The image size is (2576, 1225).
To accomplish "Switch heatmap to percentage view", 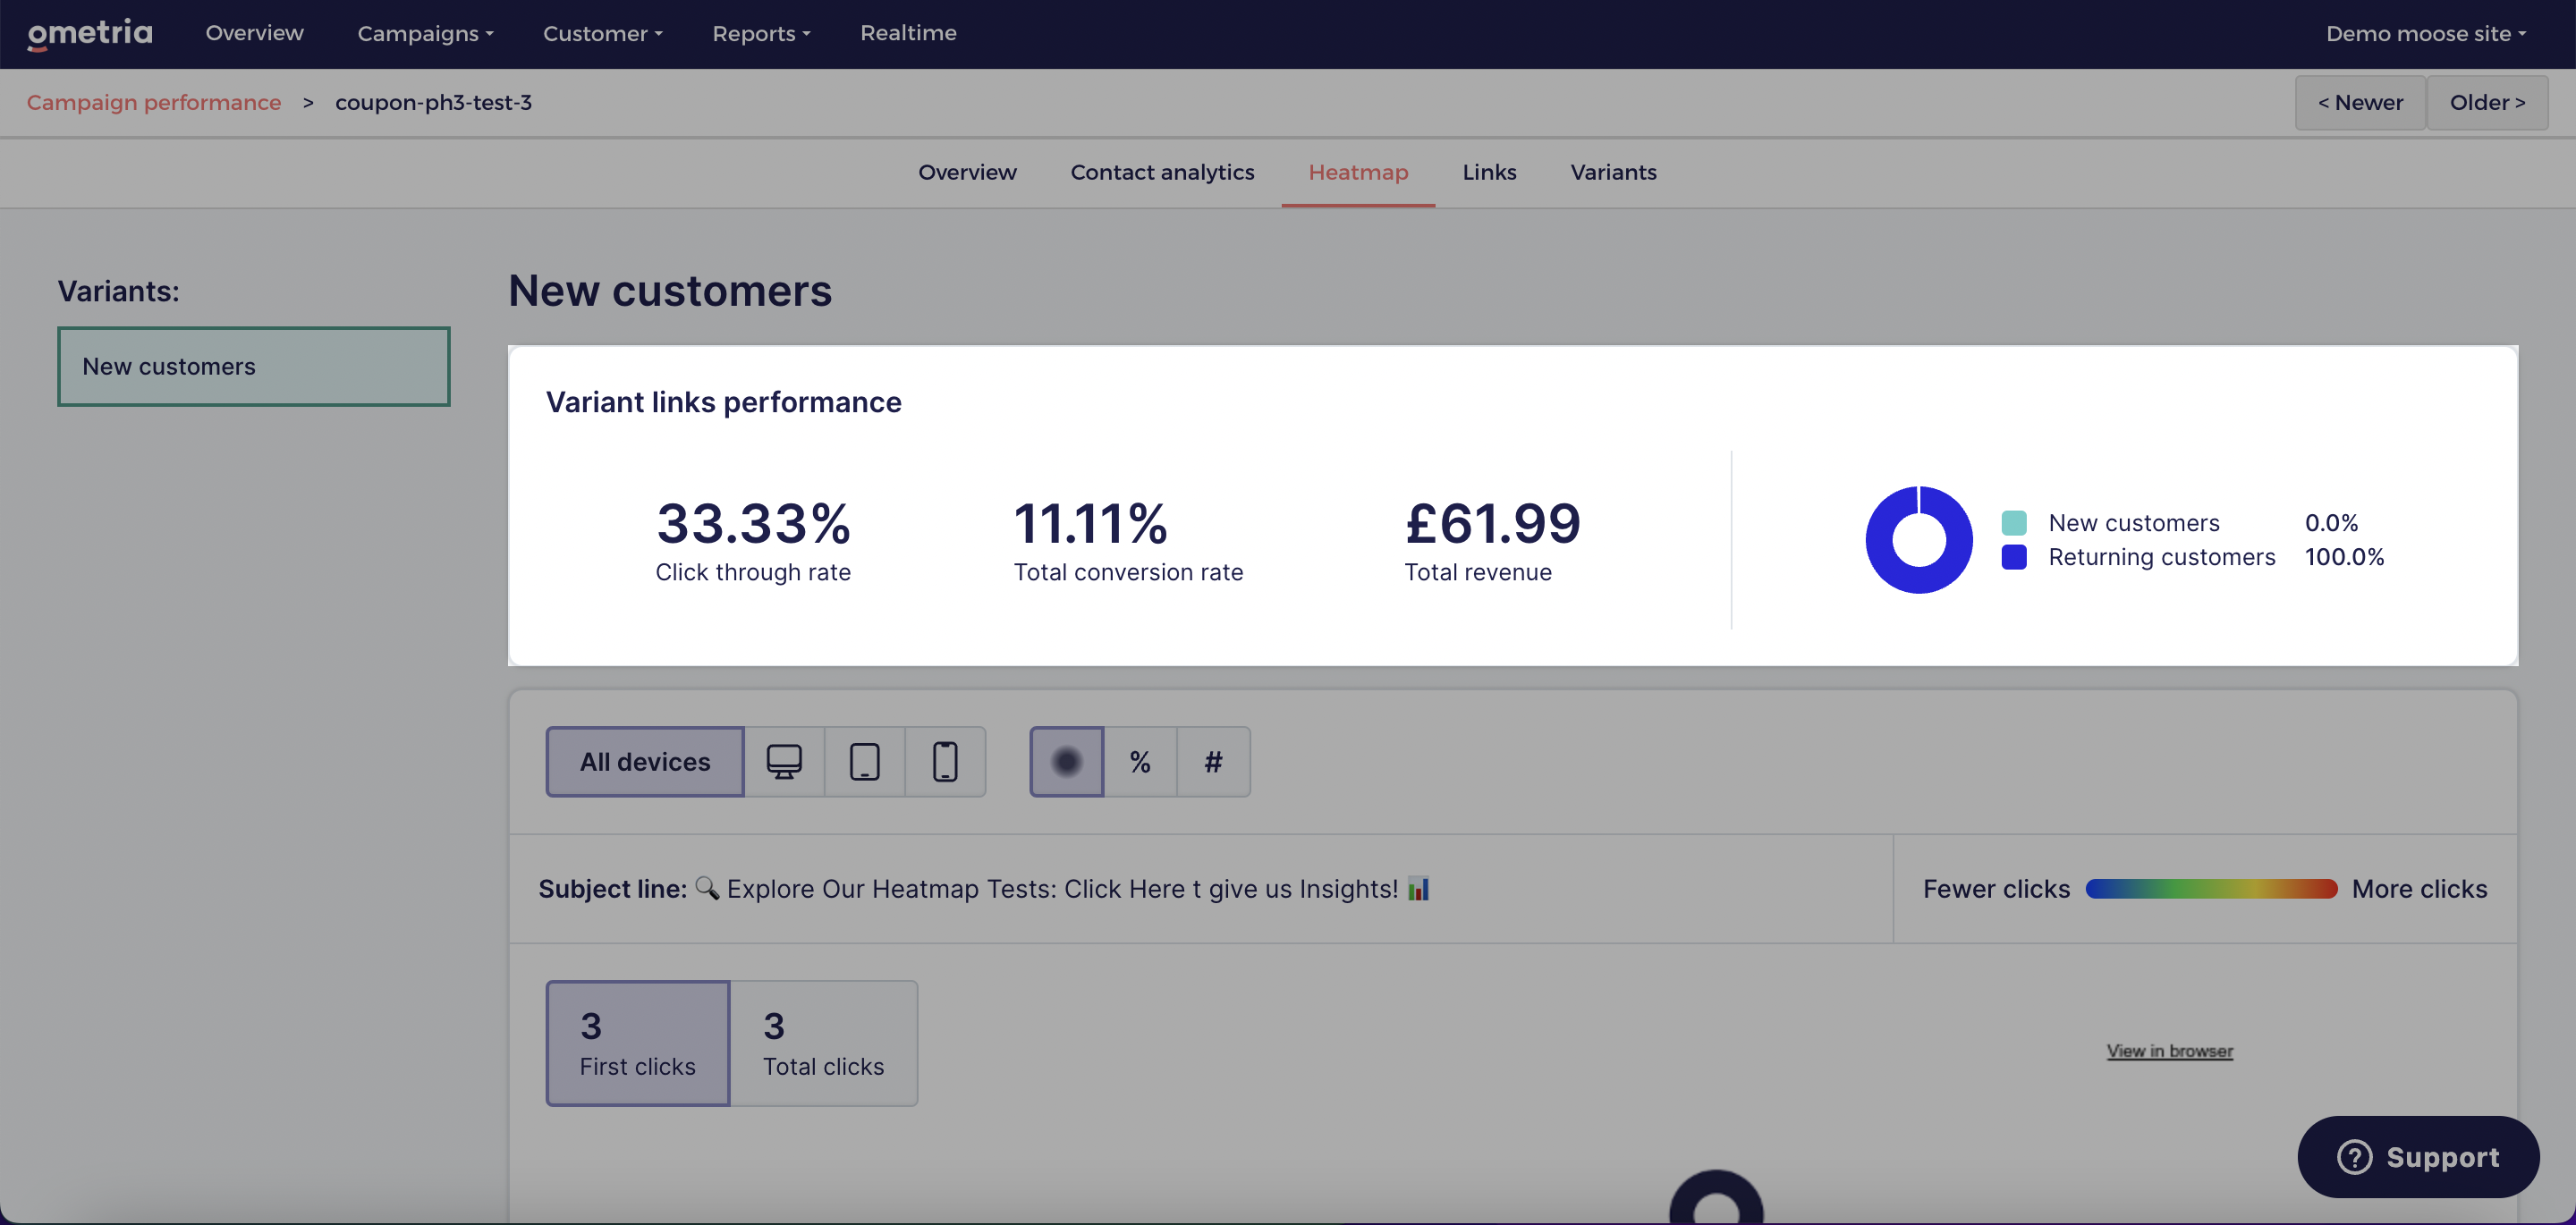I will pyautogui.click(x=1140, y=762).
